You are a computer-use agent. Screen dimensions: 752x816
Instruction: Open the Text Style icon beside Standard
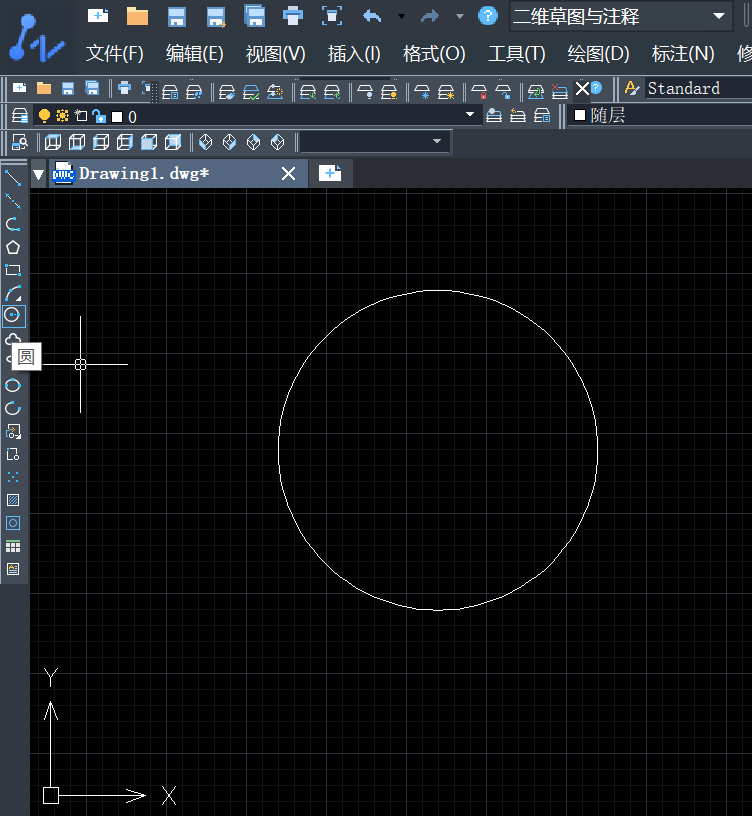[632, 88]
